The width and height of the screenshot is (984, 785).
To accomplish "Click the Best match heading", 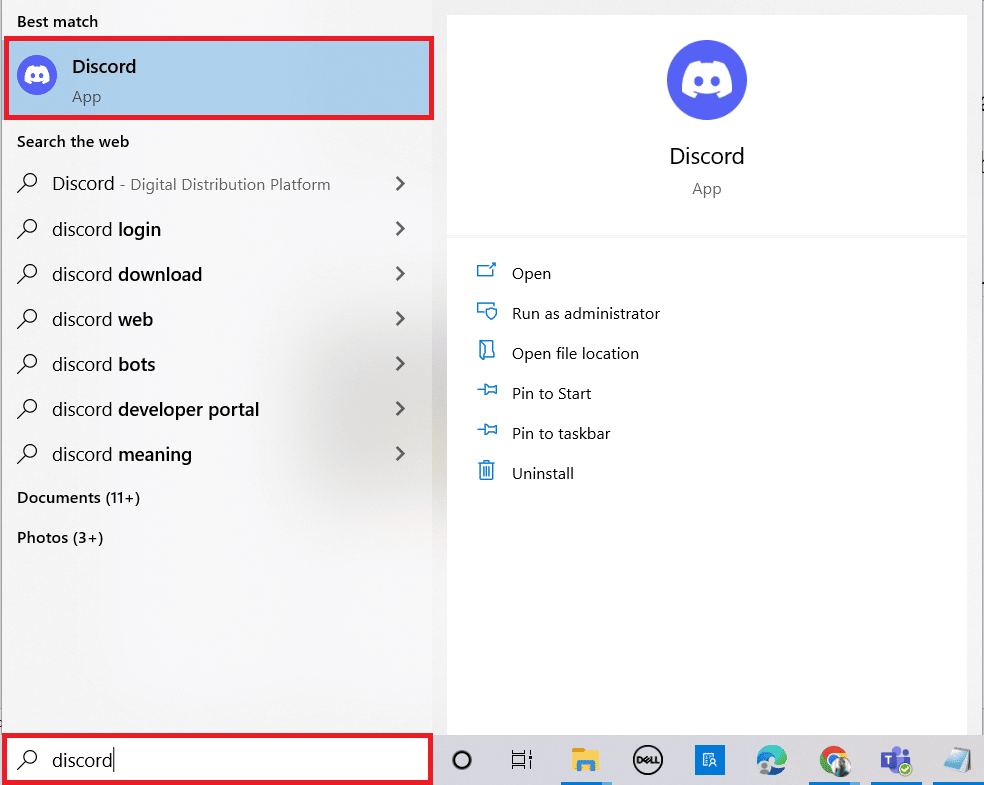I will click(57, 21).
